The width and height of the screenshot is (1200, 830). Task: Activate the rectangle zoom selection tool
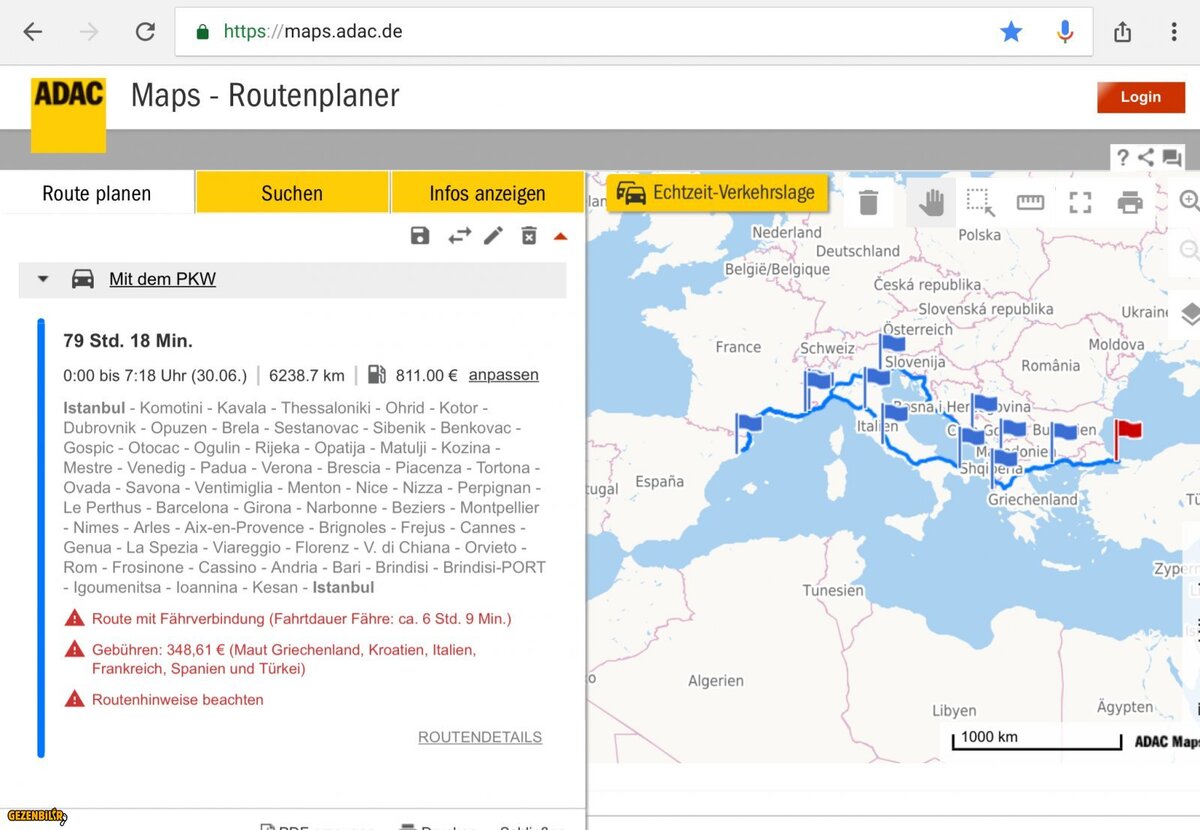point(980,203)
